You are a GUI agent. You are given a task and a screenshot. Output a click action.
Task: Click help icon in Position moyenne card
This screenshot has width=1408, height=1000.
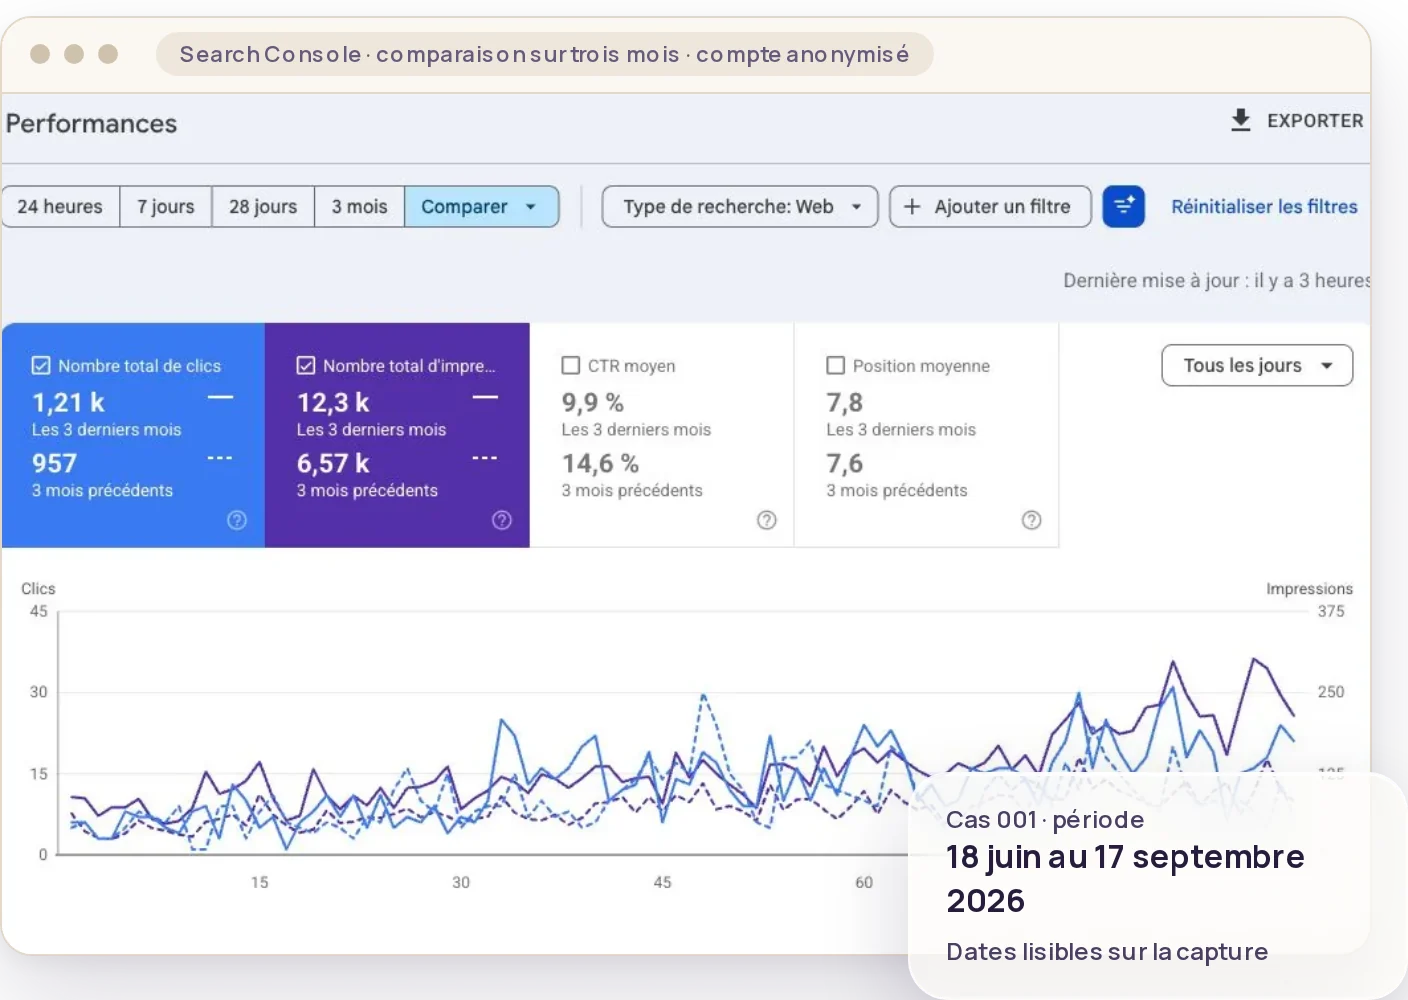click(x=1032, y=520)
